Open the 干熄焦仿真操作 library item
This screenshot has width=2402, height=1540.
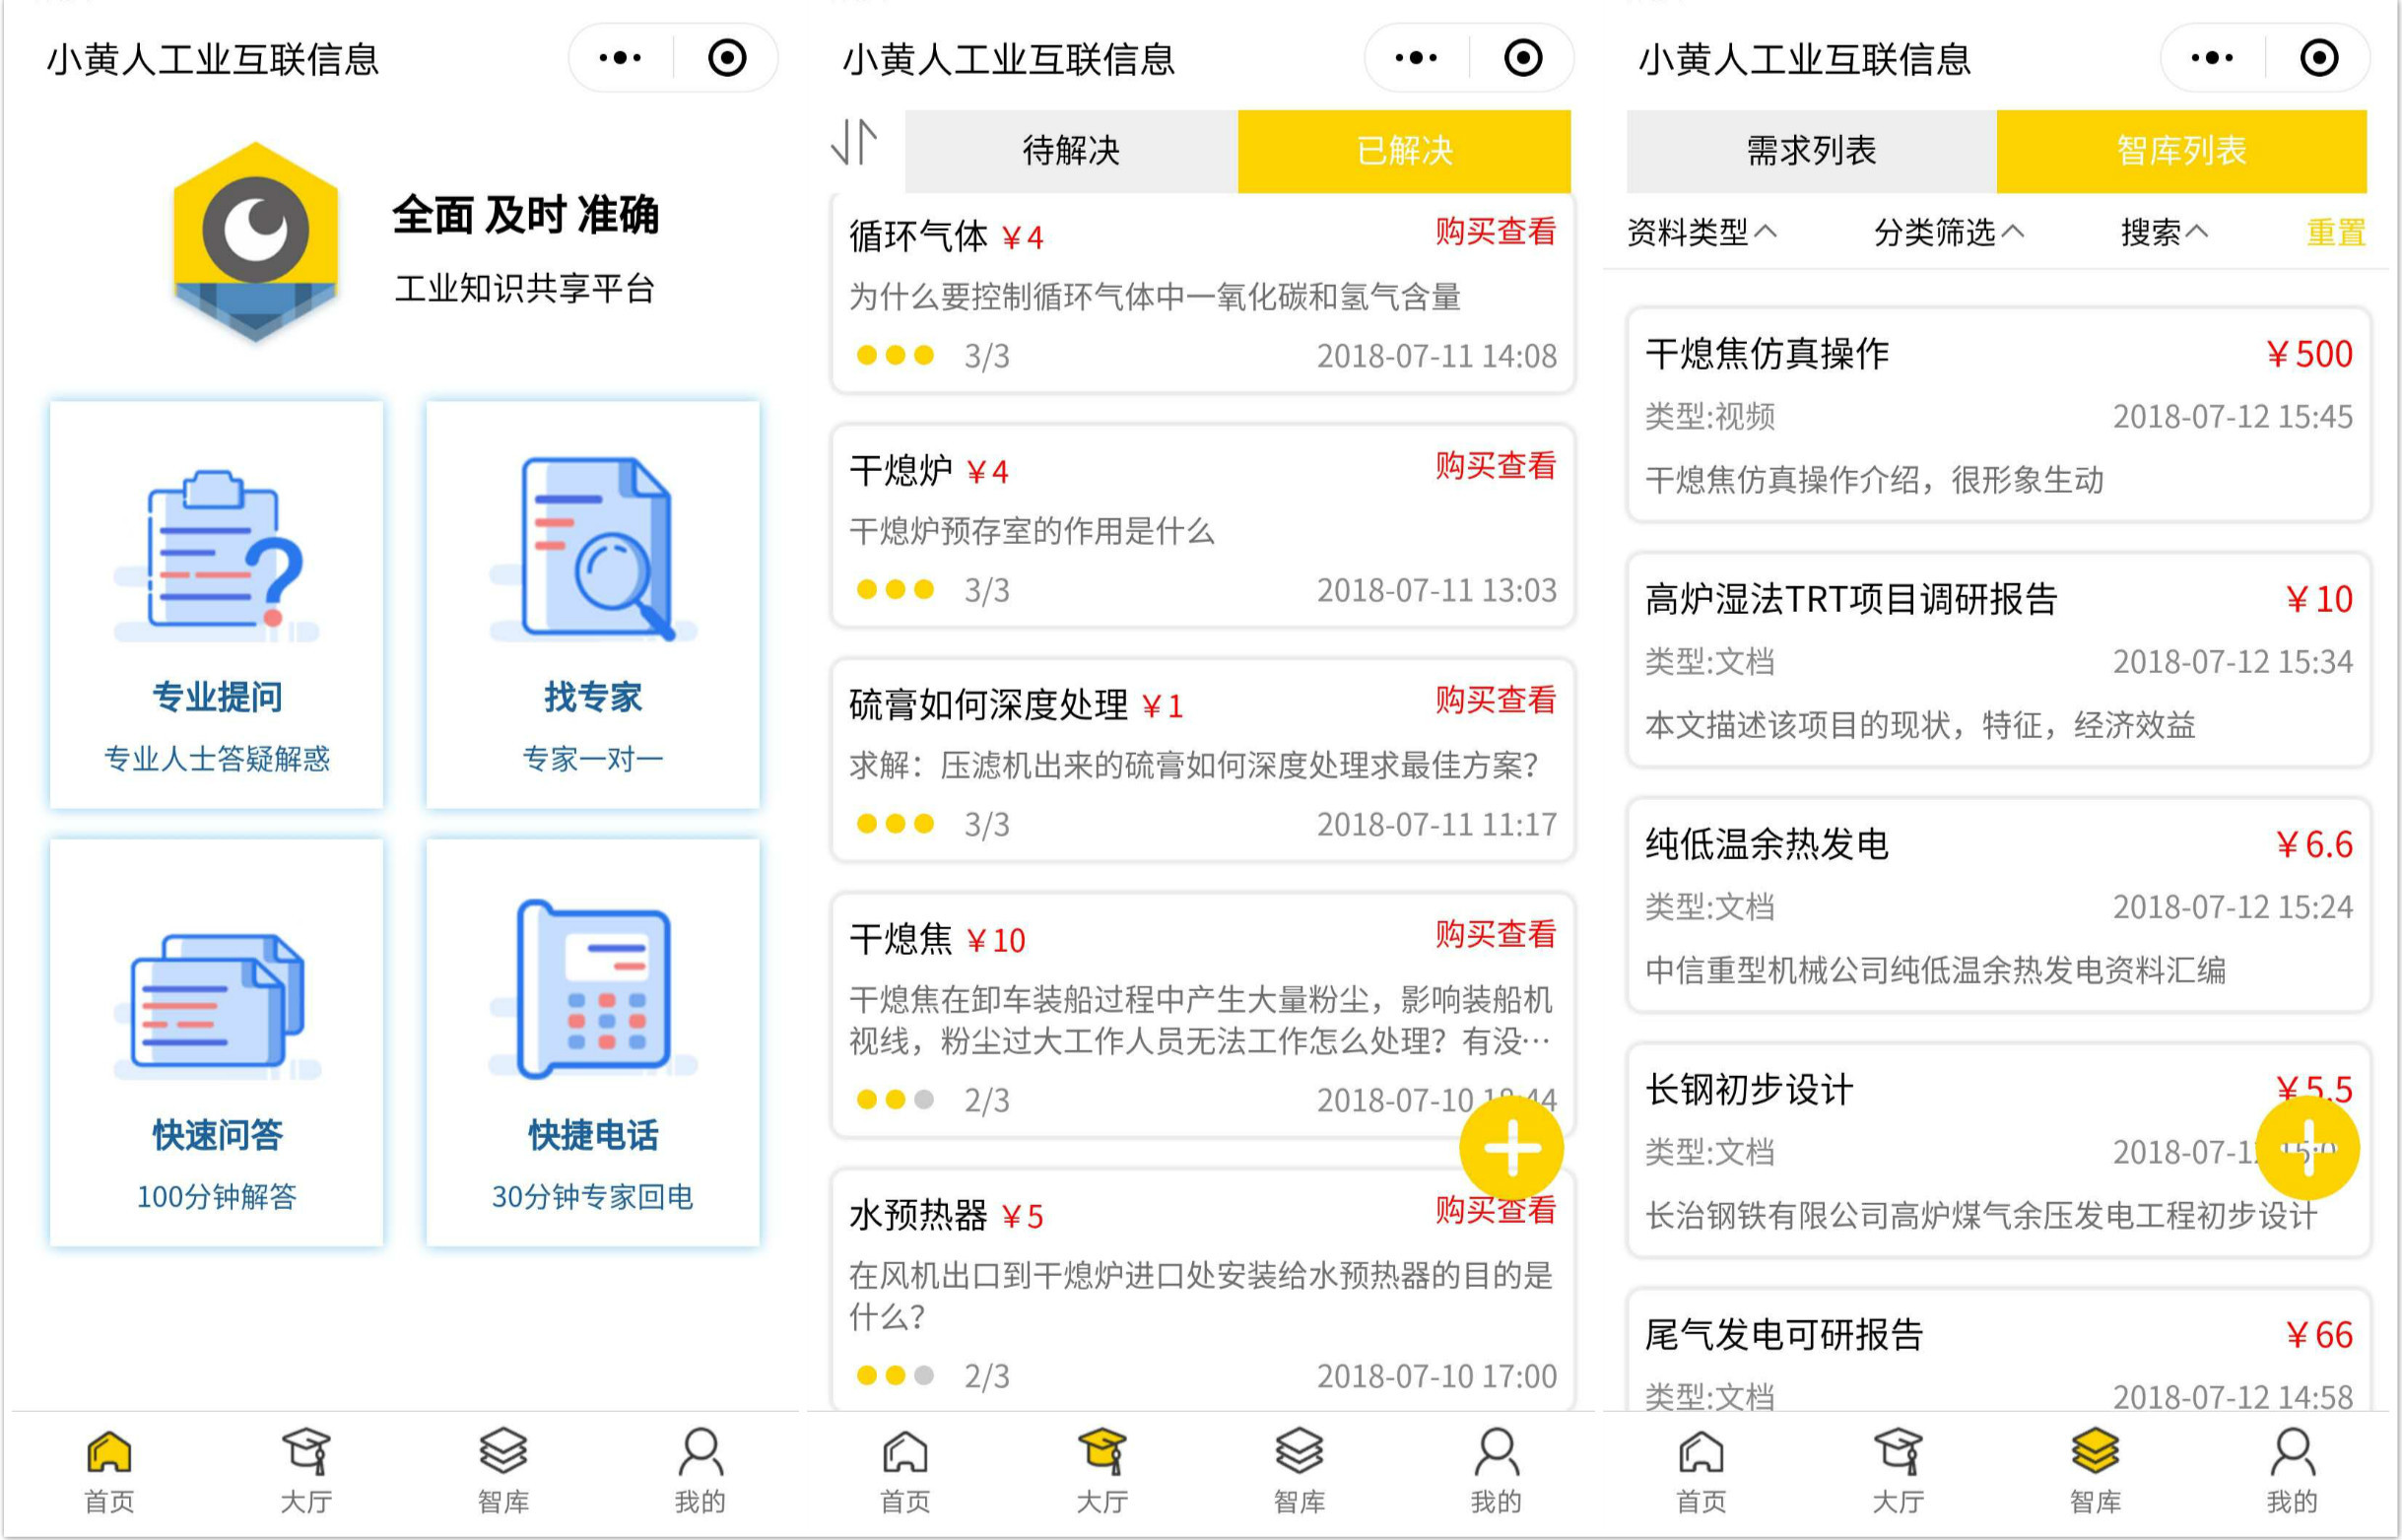[1998, 415]
